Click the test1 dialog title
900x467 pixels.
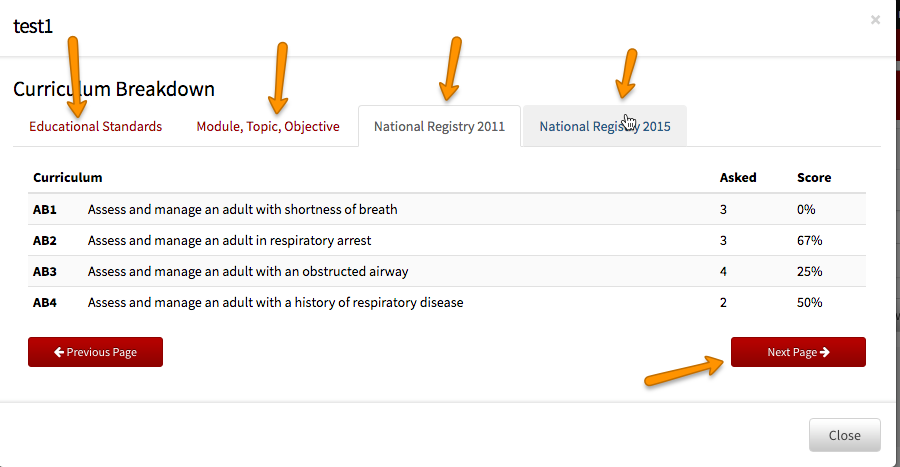33,26
